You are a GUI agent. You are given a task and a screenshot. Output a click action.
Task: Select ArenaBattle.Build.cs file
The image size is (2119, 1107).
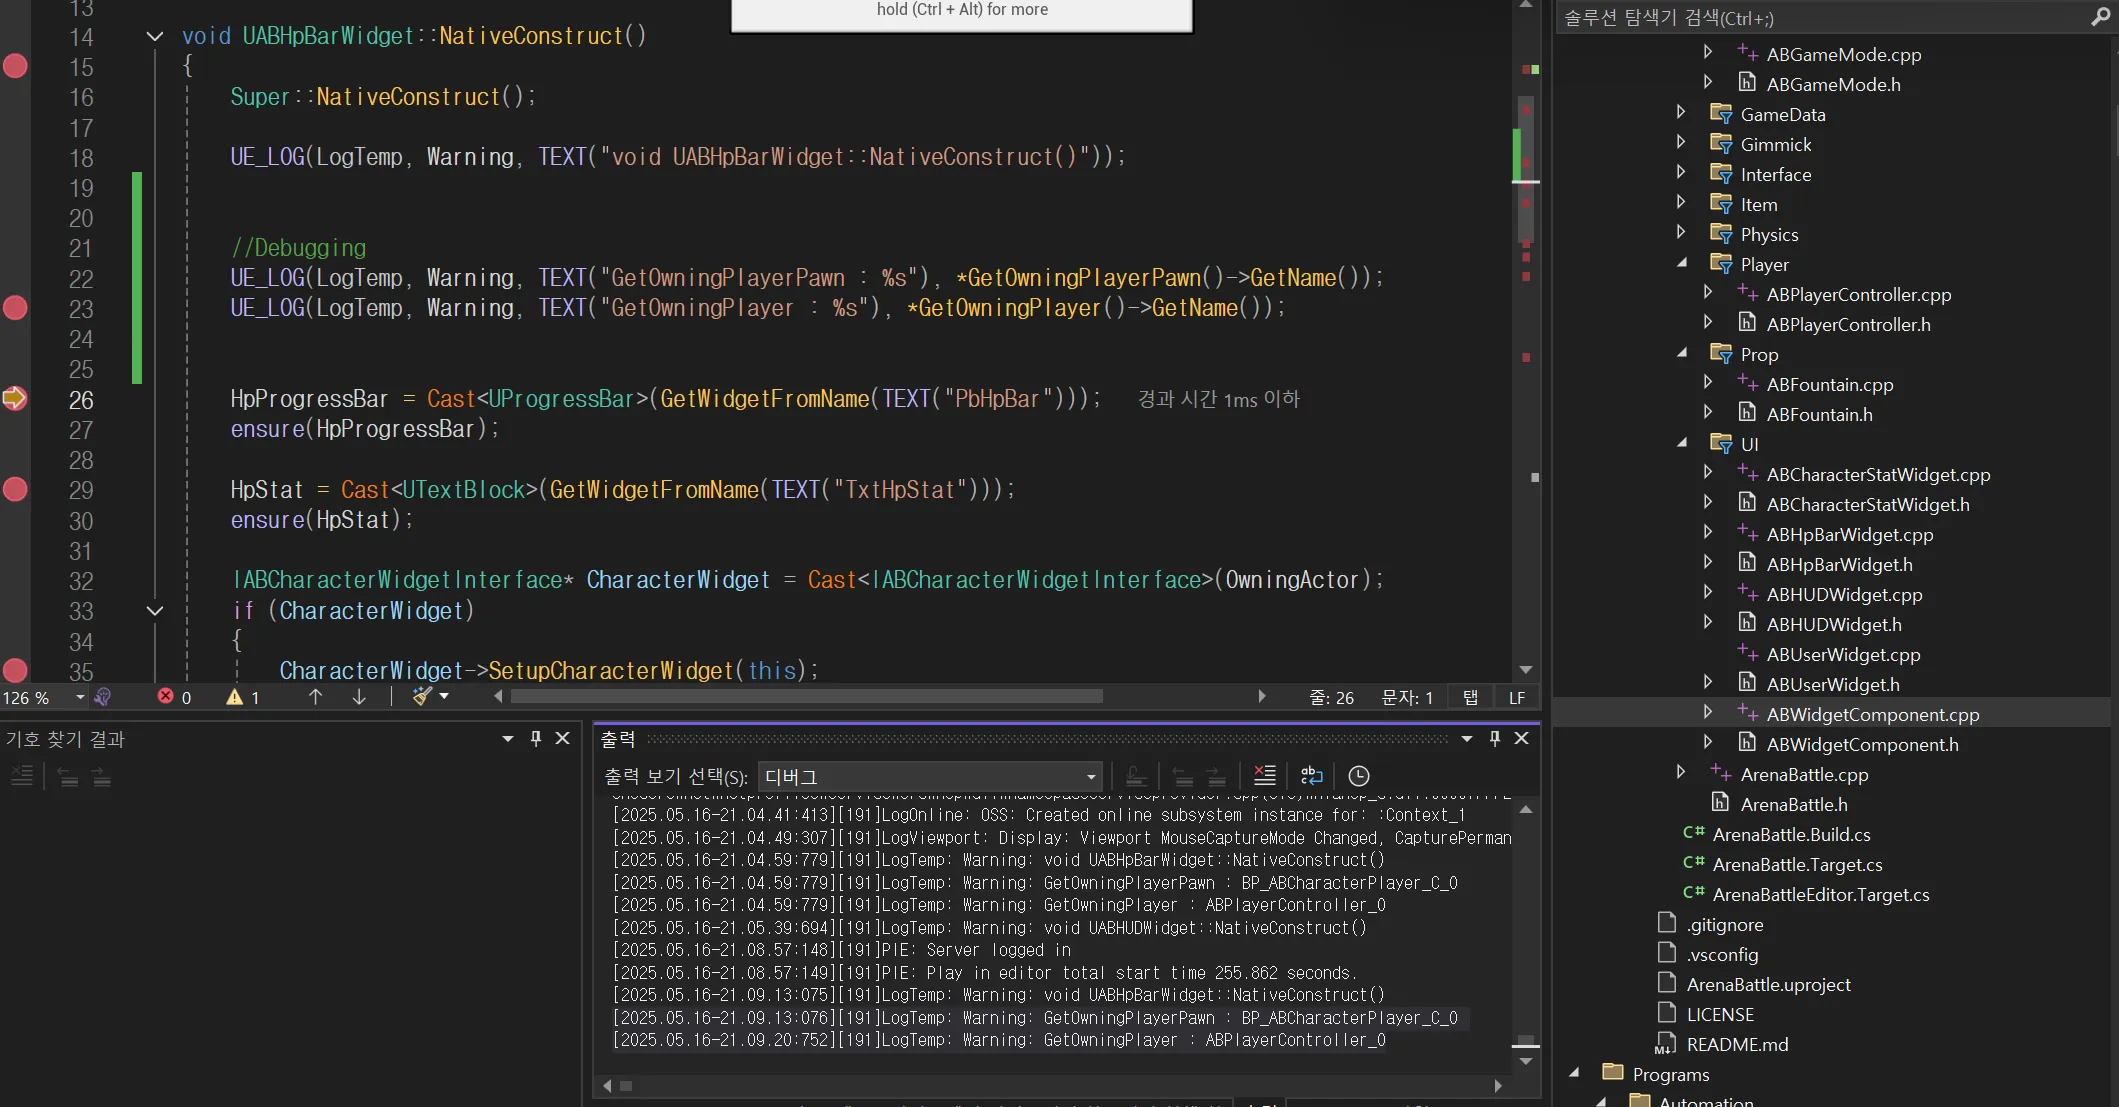(x=1791, y=834)
